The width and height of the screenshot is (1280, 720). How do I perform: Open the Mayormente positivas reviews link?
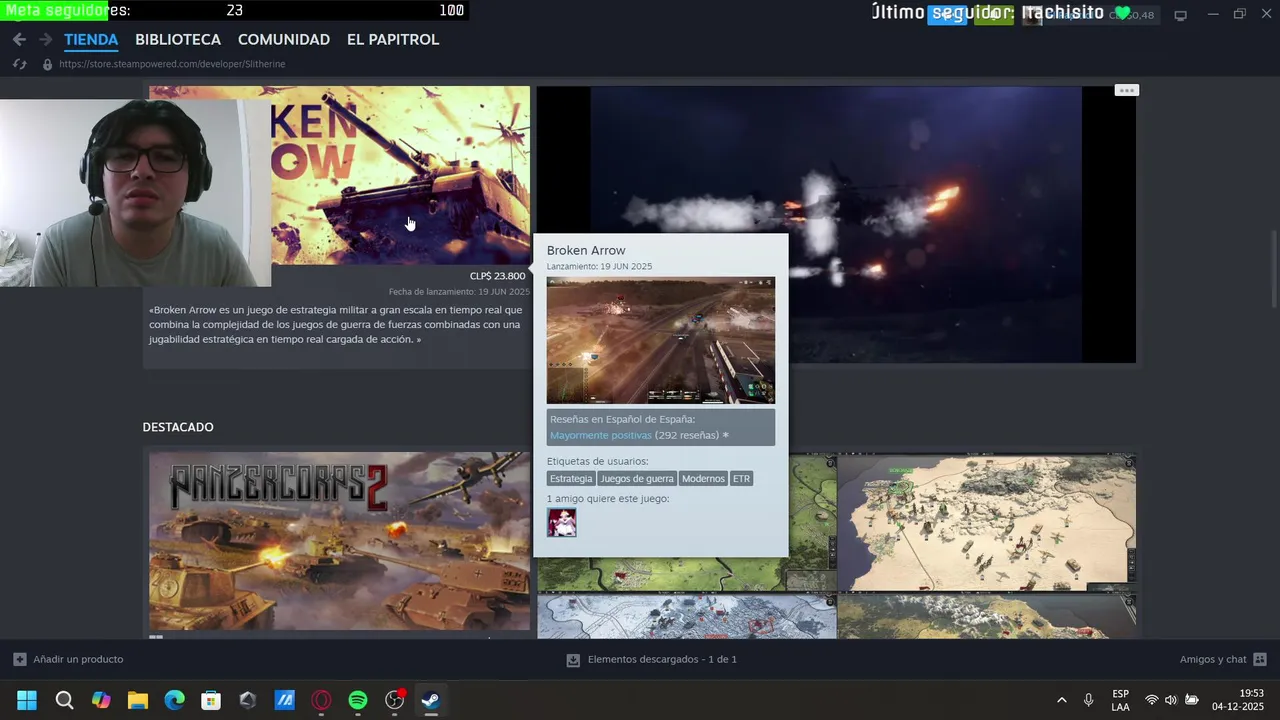600,435
